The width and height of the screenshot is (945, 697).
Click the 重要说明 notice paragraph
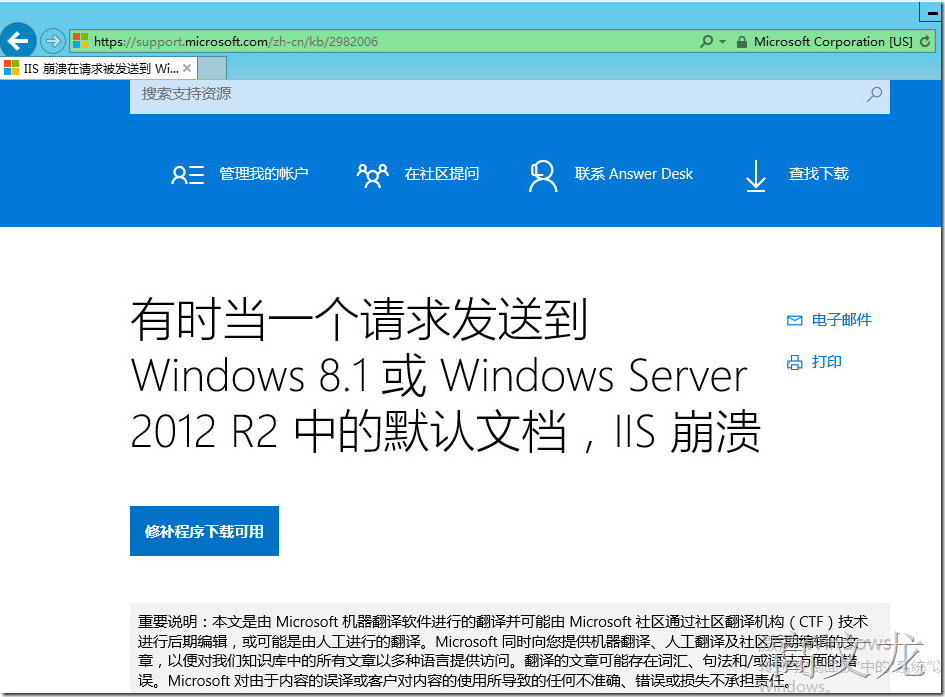point(503,651)
